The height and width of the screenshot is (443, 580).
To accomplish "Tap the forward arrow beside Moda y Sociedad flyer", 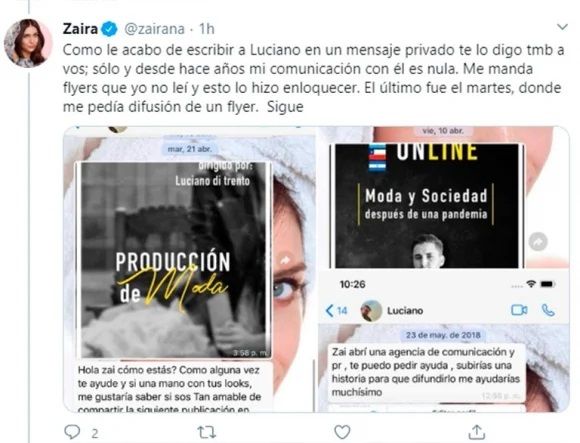I will tap(538, 242).
